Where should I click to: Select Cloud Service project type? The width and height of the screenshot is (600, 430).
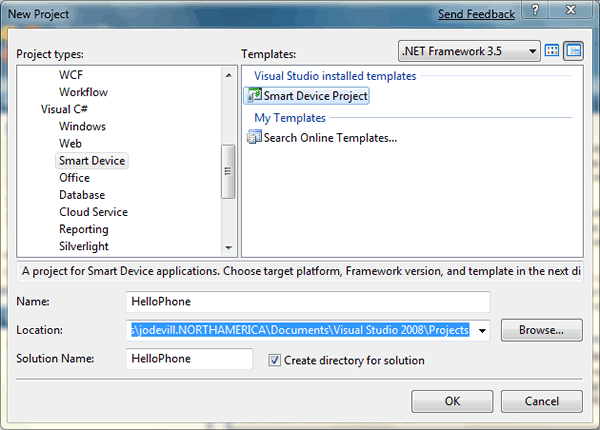point(93,212)
